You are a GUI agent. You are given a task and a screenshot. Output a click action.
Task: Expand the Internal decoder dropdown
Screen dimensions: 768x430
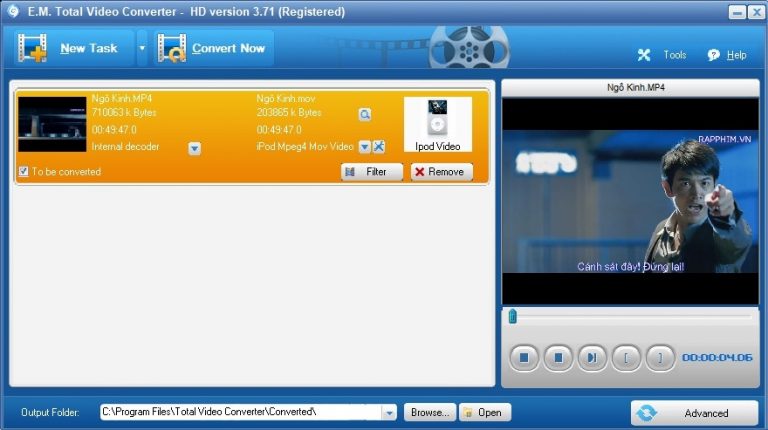click(194, 148)
